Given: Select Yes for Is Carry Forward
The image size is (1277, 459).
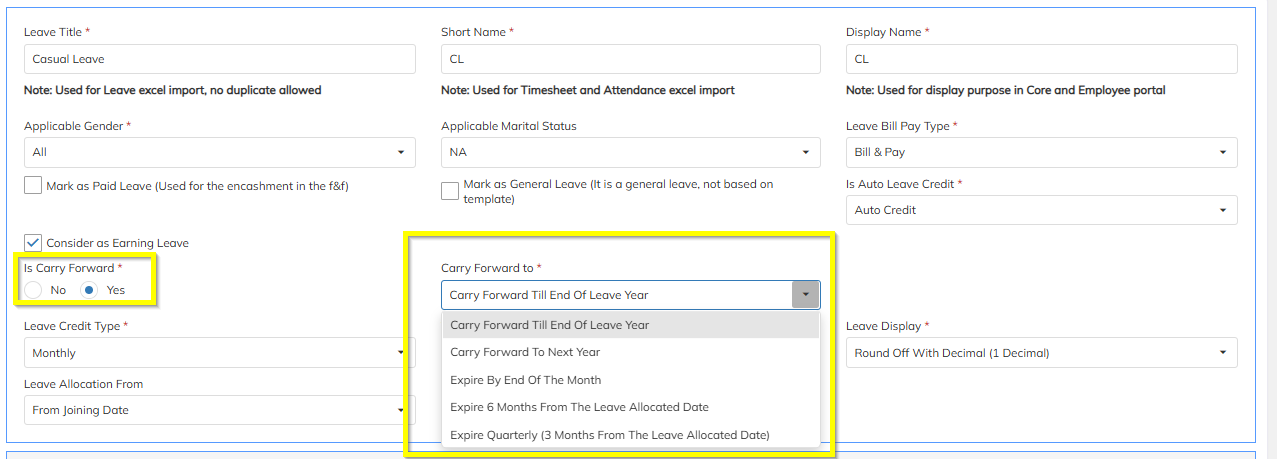Looking at the screenshot, I should (90, 290).
